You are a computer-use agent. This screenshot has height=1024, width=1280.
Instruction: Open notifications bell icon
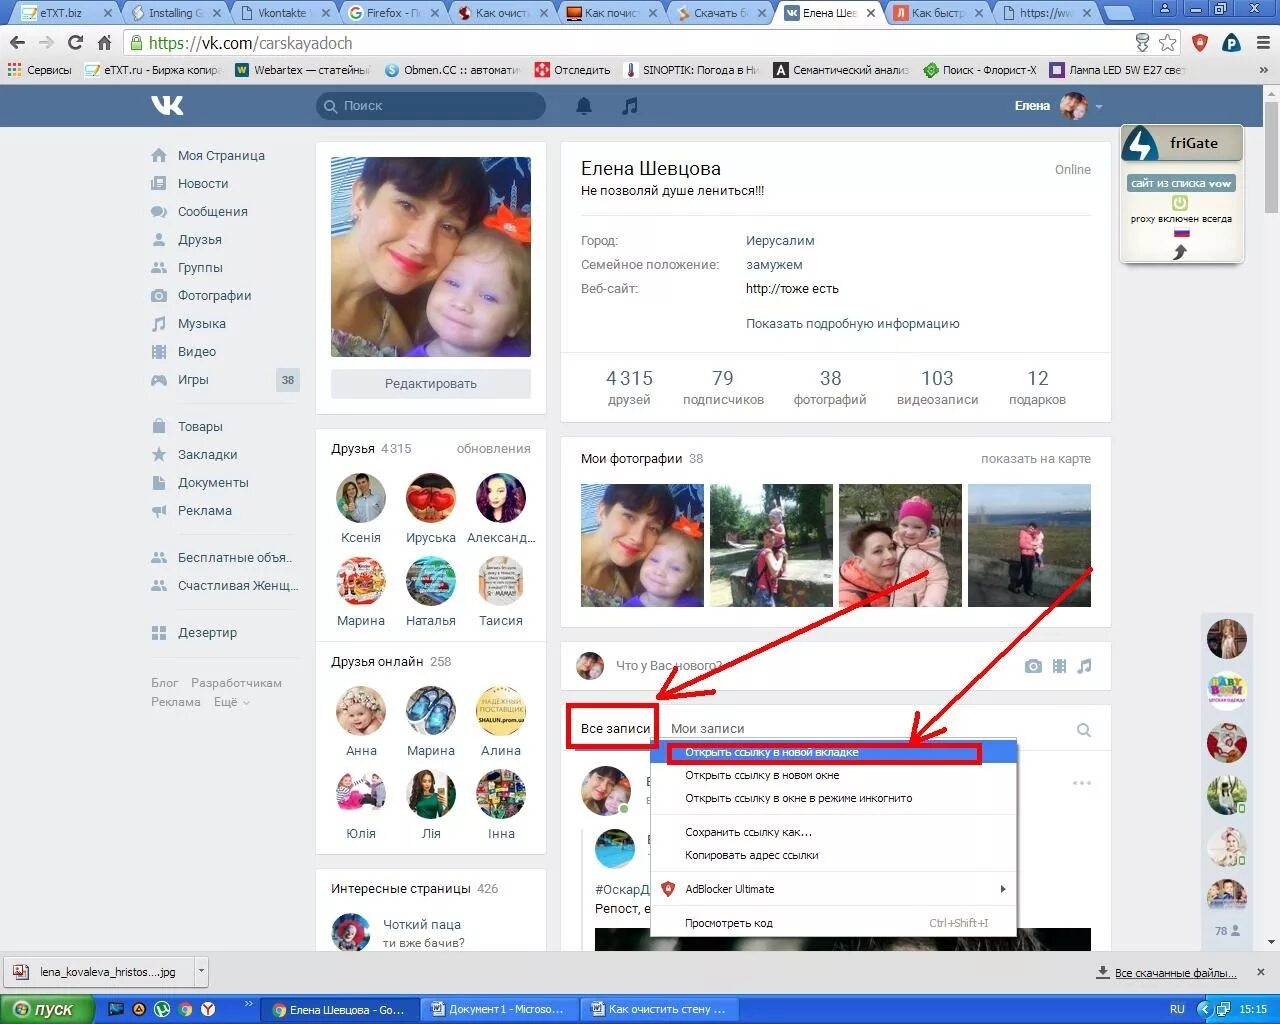pyautogui.click(x=584, y=106)
